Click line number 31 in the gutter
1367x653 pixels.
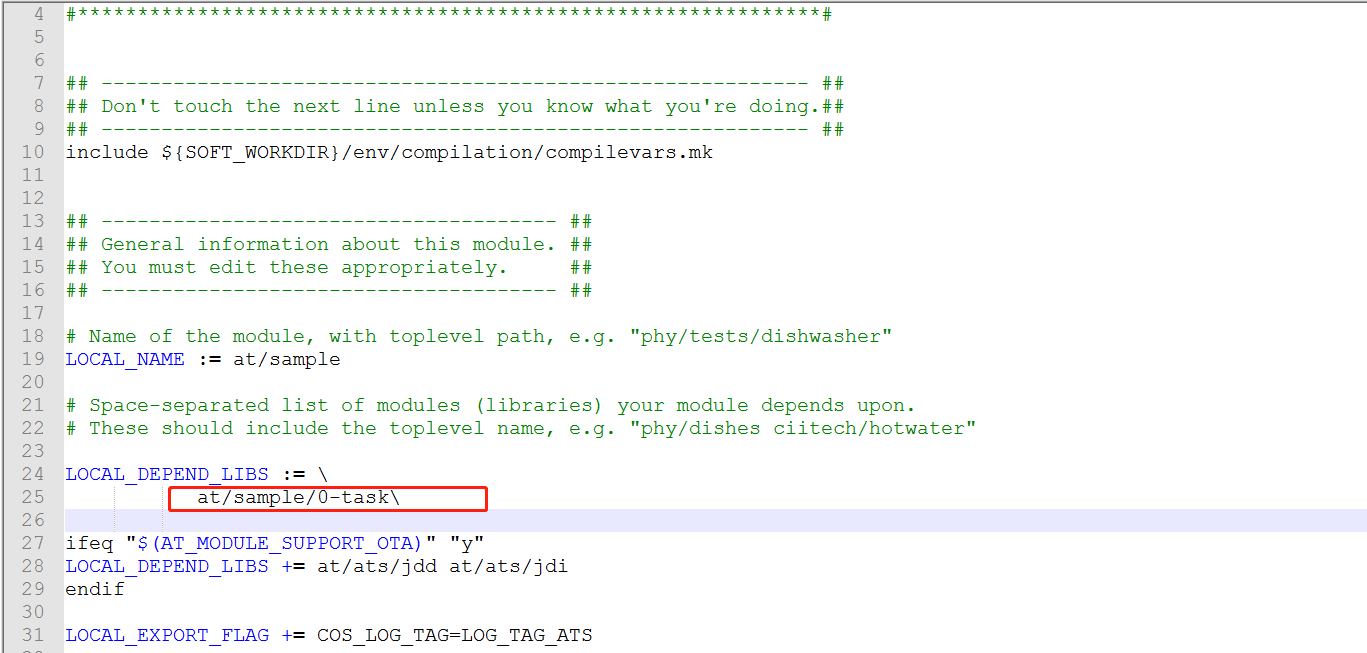pos(33,635)
